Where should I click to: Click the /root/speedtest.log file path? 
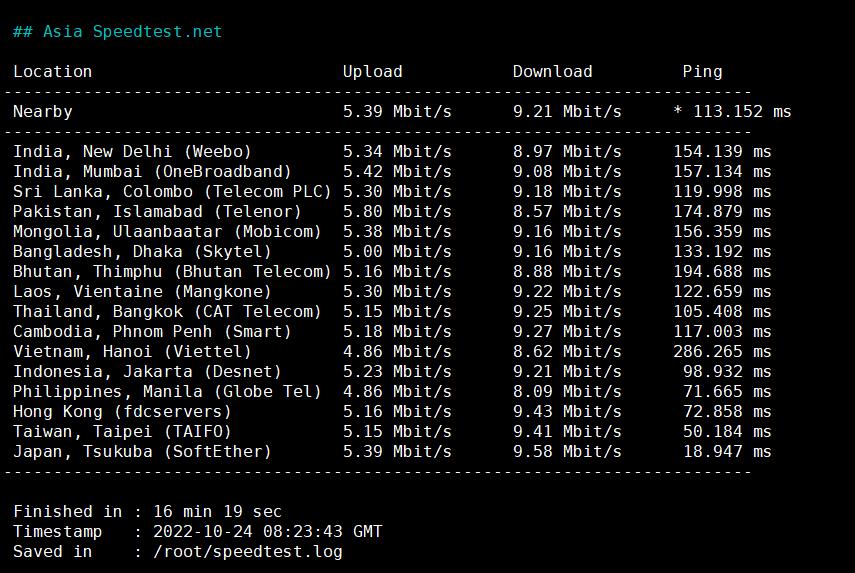tap(247, 552)
